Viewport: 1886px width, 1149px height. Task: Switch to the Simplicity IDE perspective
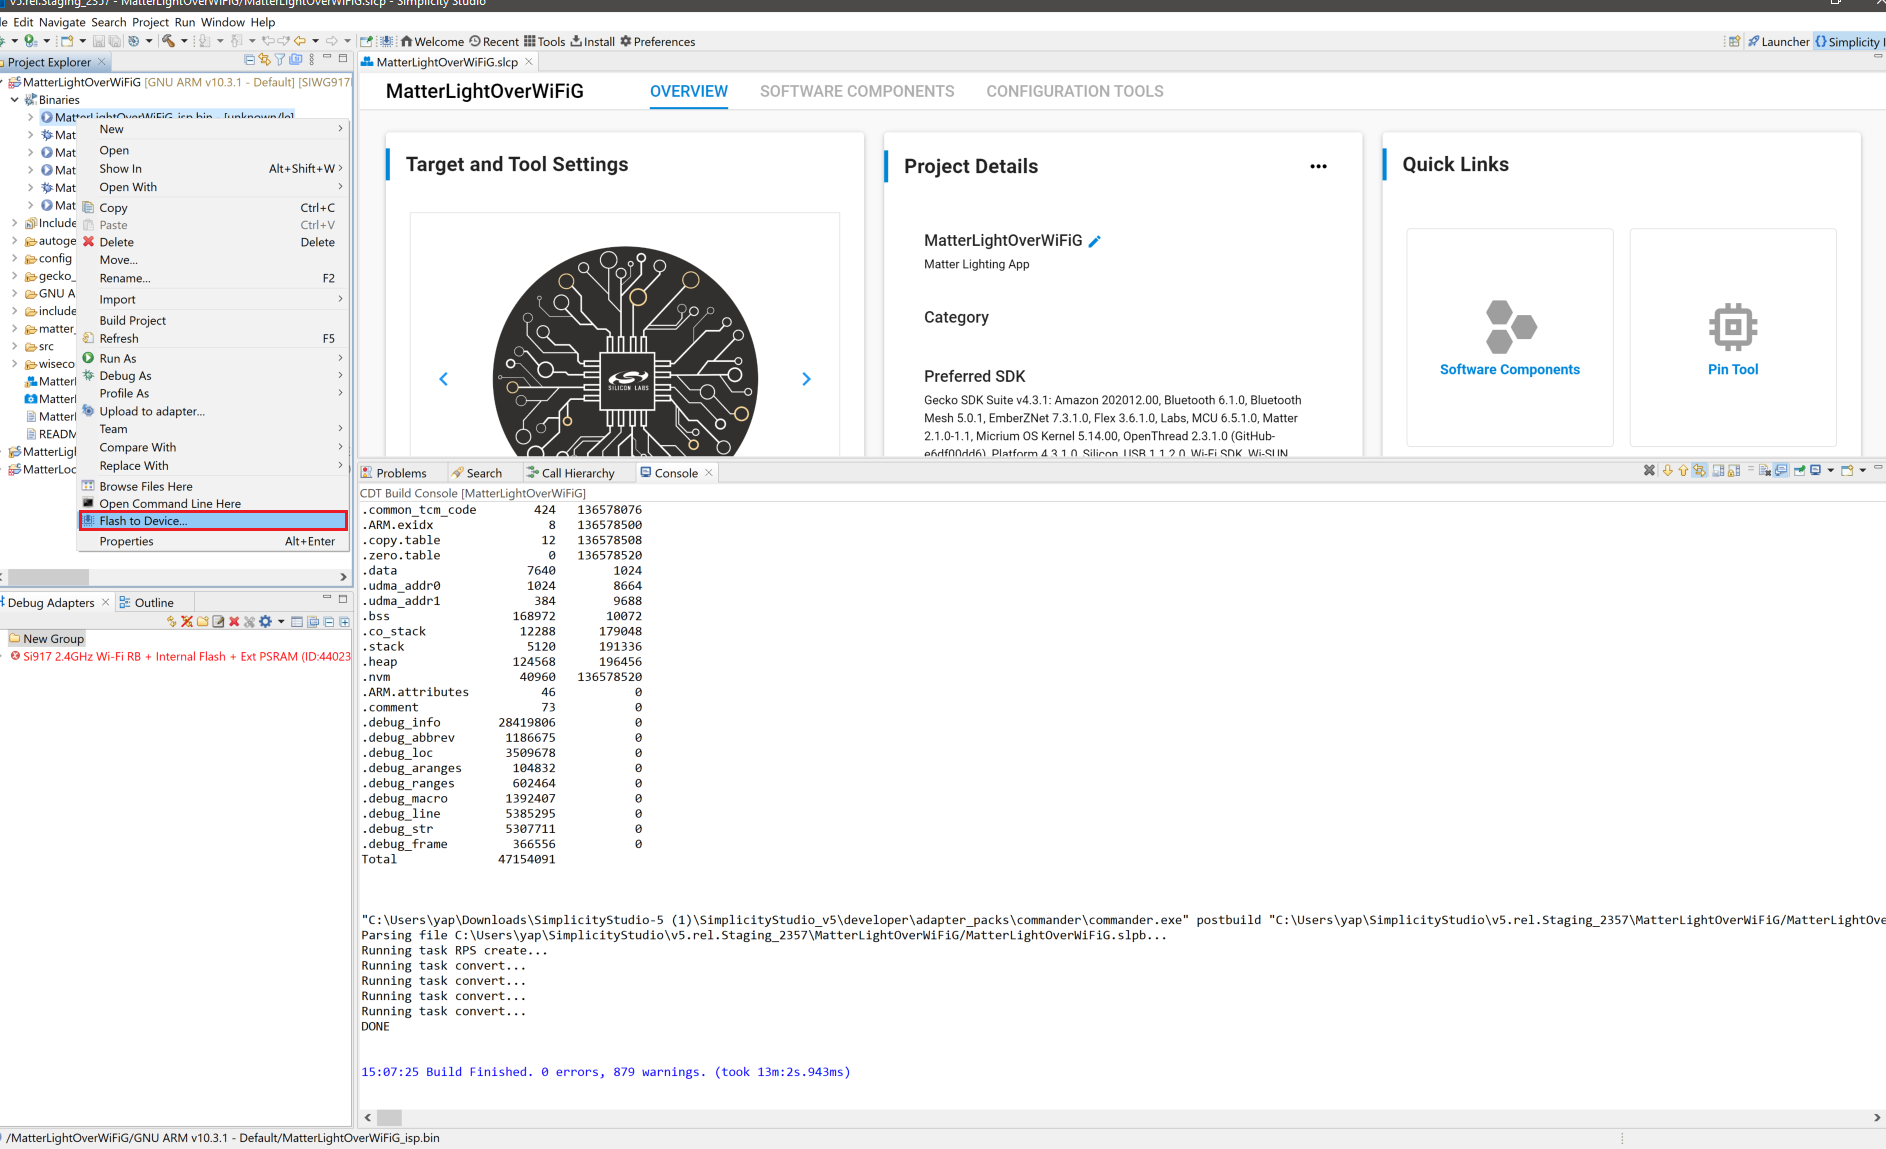pos(1849,42)
